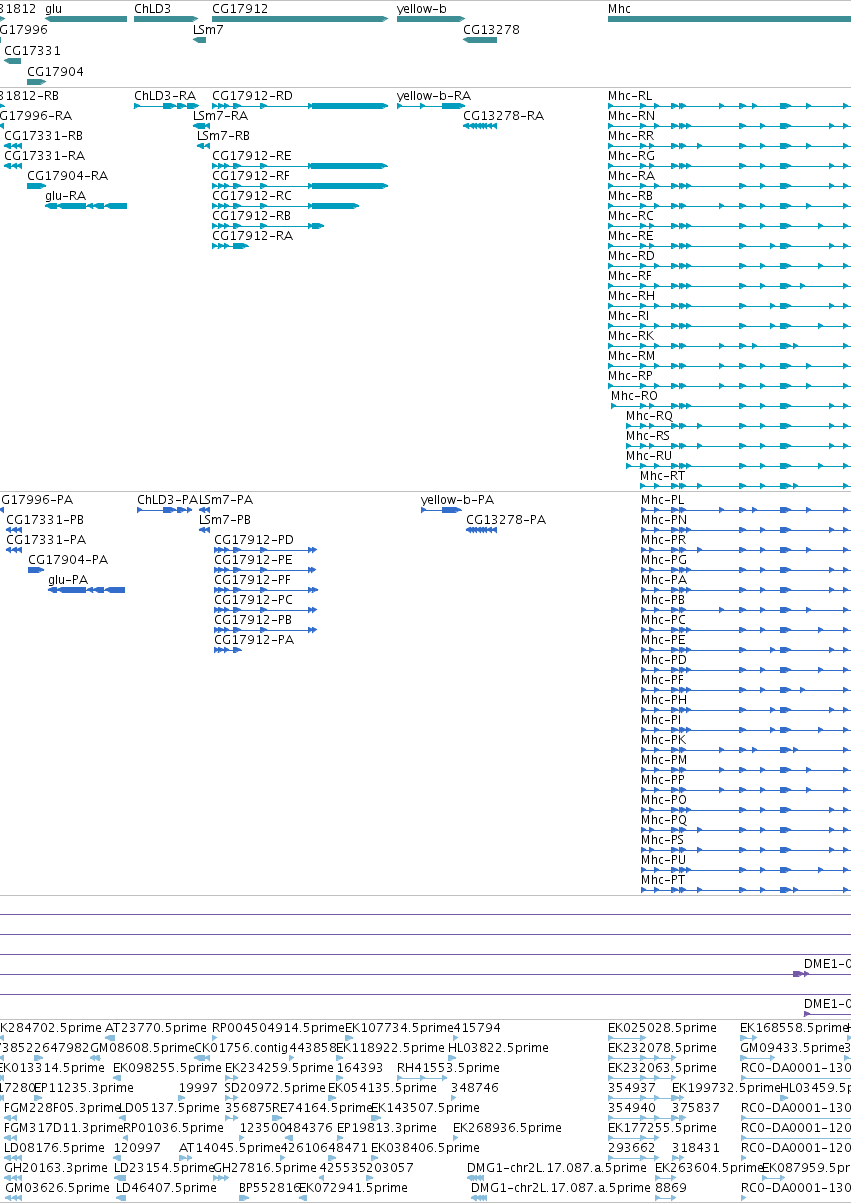
Task: Open EST EK263604.5prime
Action: [x=709, y=1168]
